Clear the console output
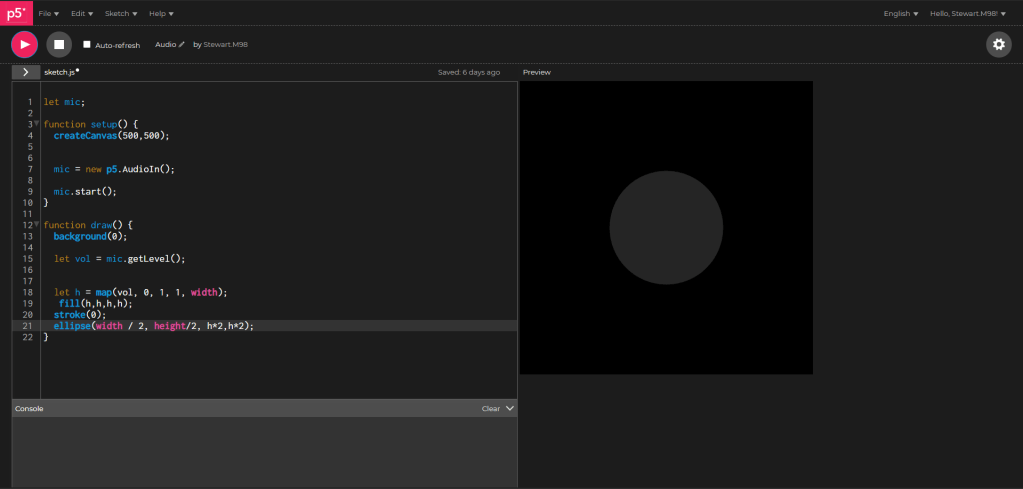Screen dimensions: 1023x489 (x=490, y=408)
